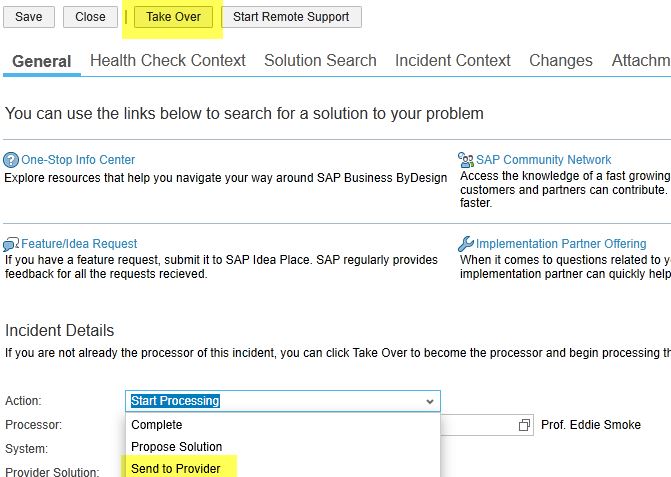Open the One-Stop Info Center link
This screenshot has height=477, width=671.
pyautogui.click(x=78, y=160)
